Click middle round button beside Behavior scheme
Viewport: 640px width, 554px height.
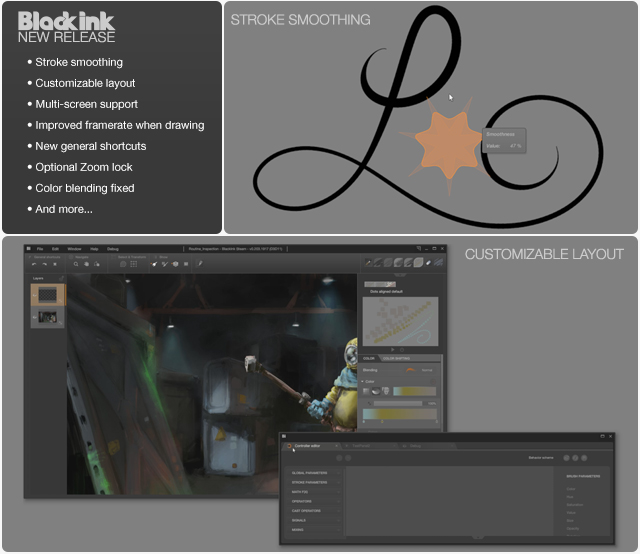coord(575,458)
